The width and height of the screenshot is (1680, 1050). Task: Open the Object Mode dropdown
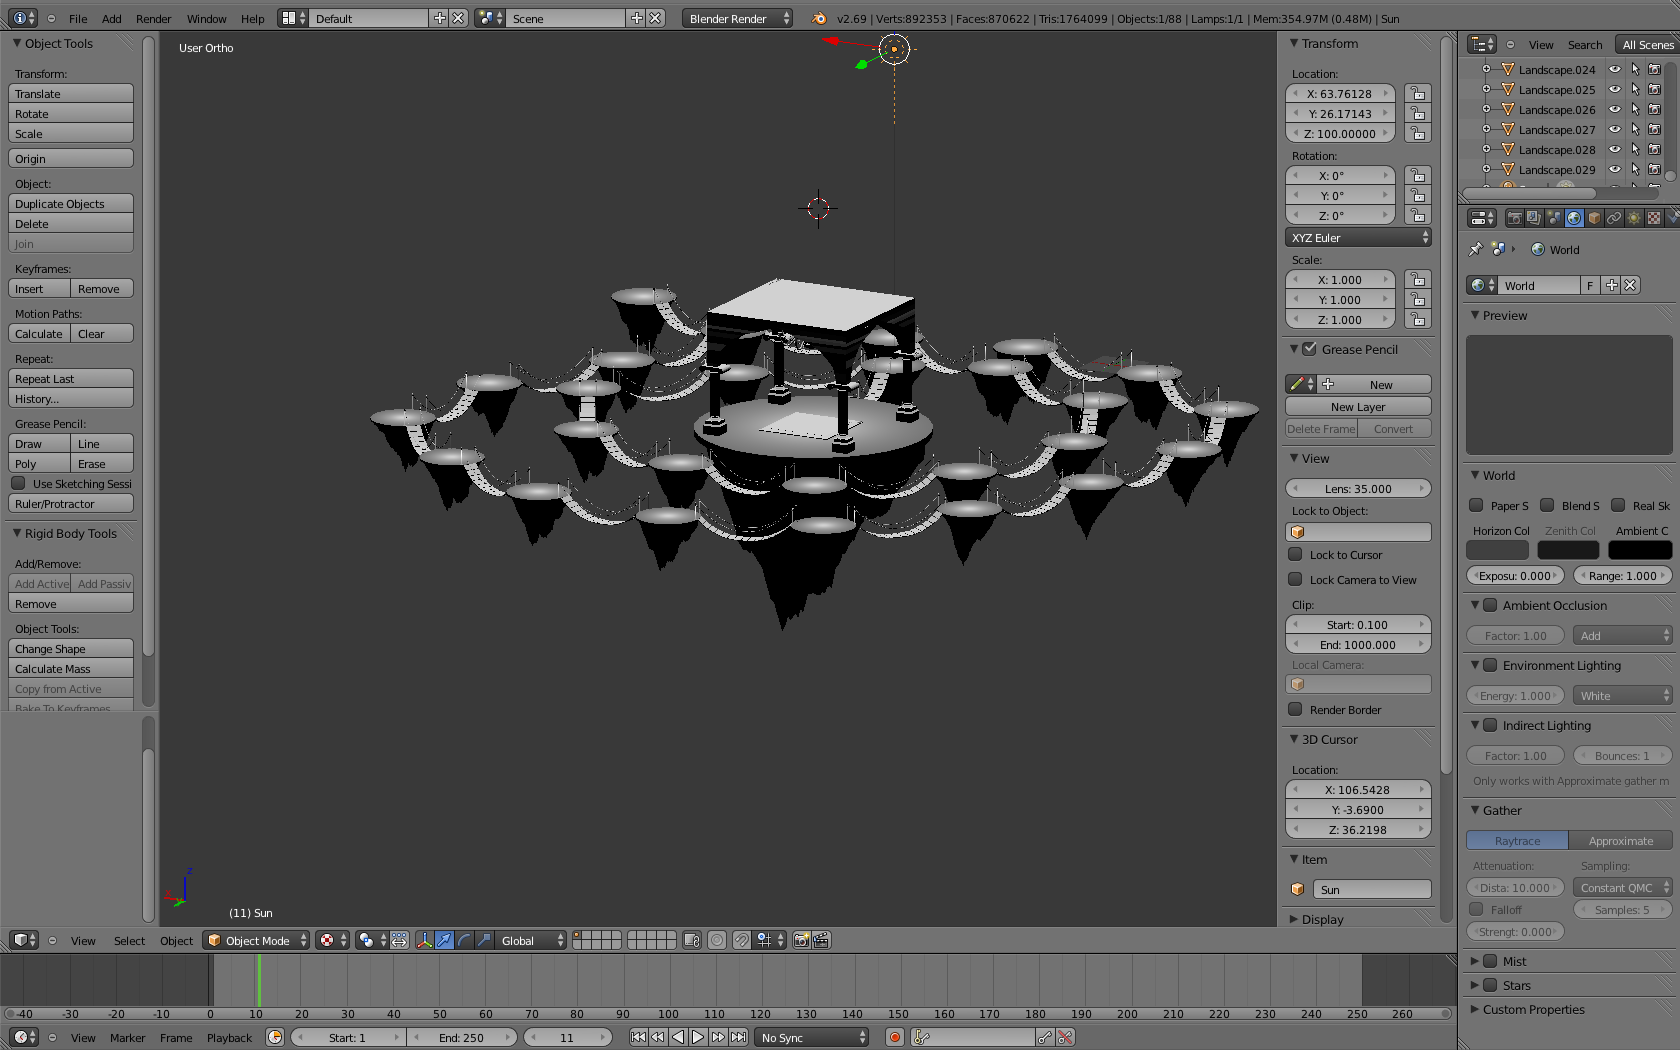point(257,940)
